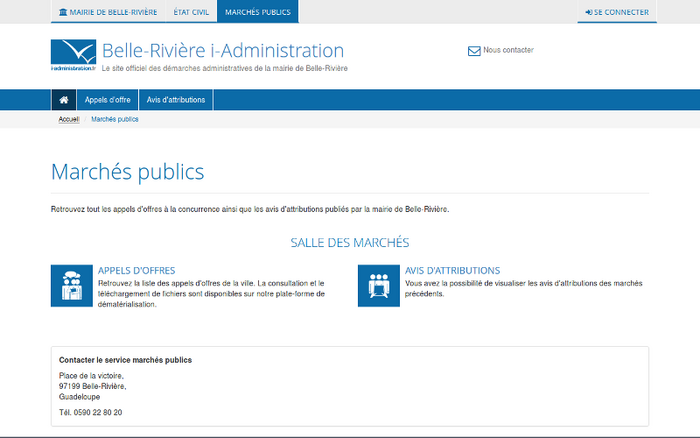Click the envelope contact icon

point(474,51)
